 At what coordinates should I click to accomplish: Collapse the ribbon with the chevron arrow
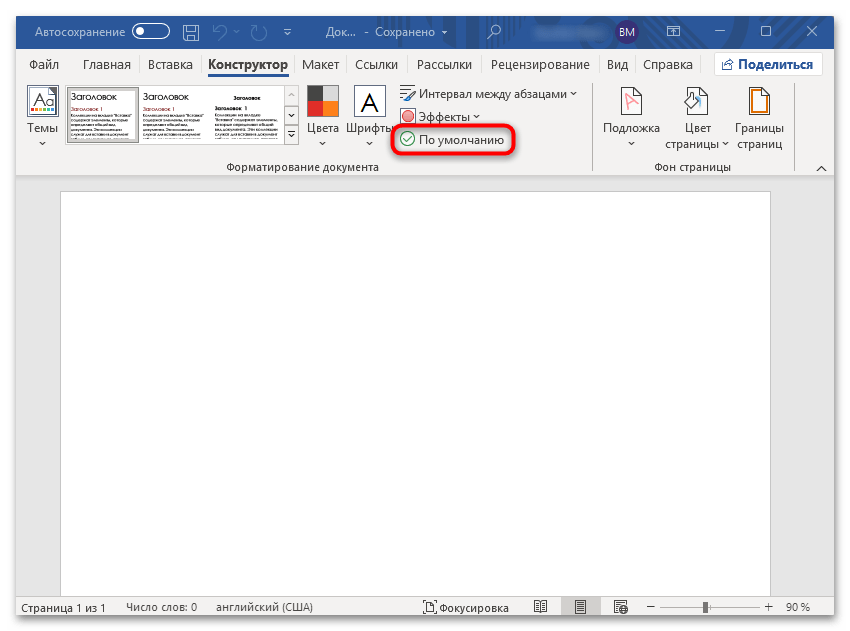tap(822, 169)
